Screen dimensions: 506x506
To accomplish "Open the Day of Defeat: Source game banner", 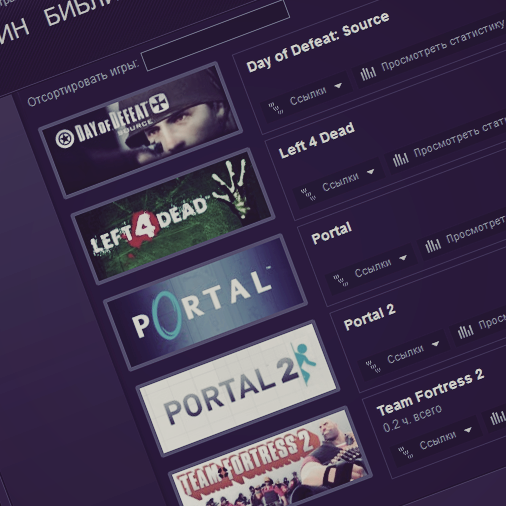I will [141, 129].
